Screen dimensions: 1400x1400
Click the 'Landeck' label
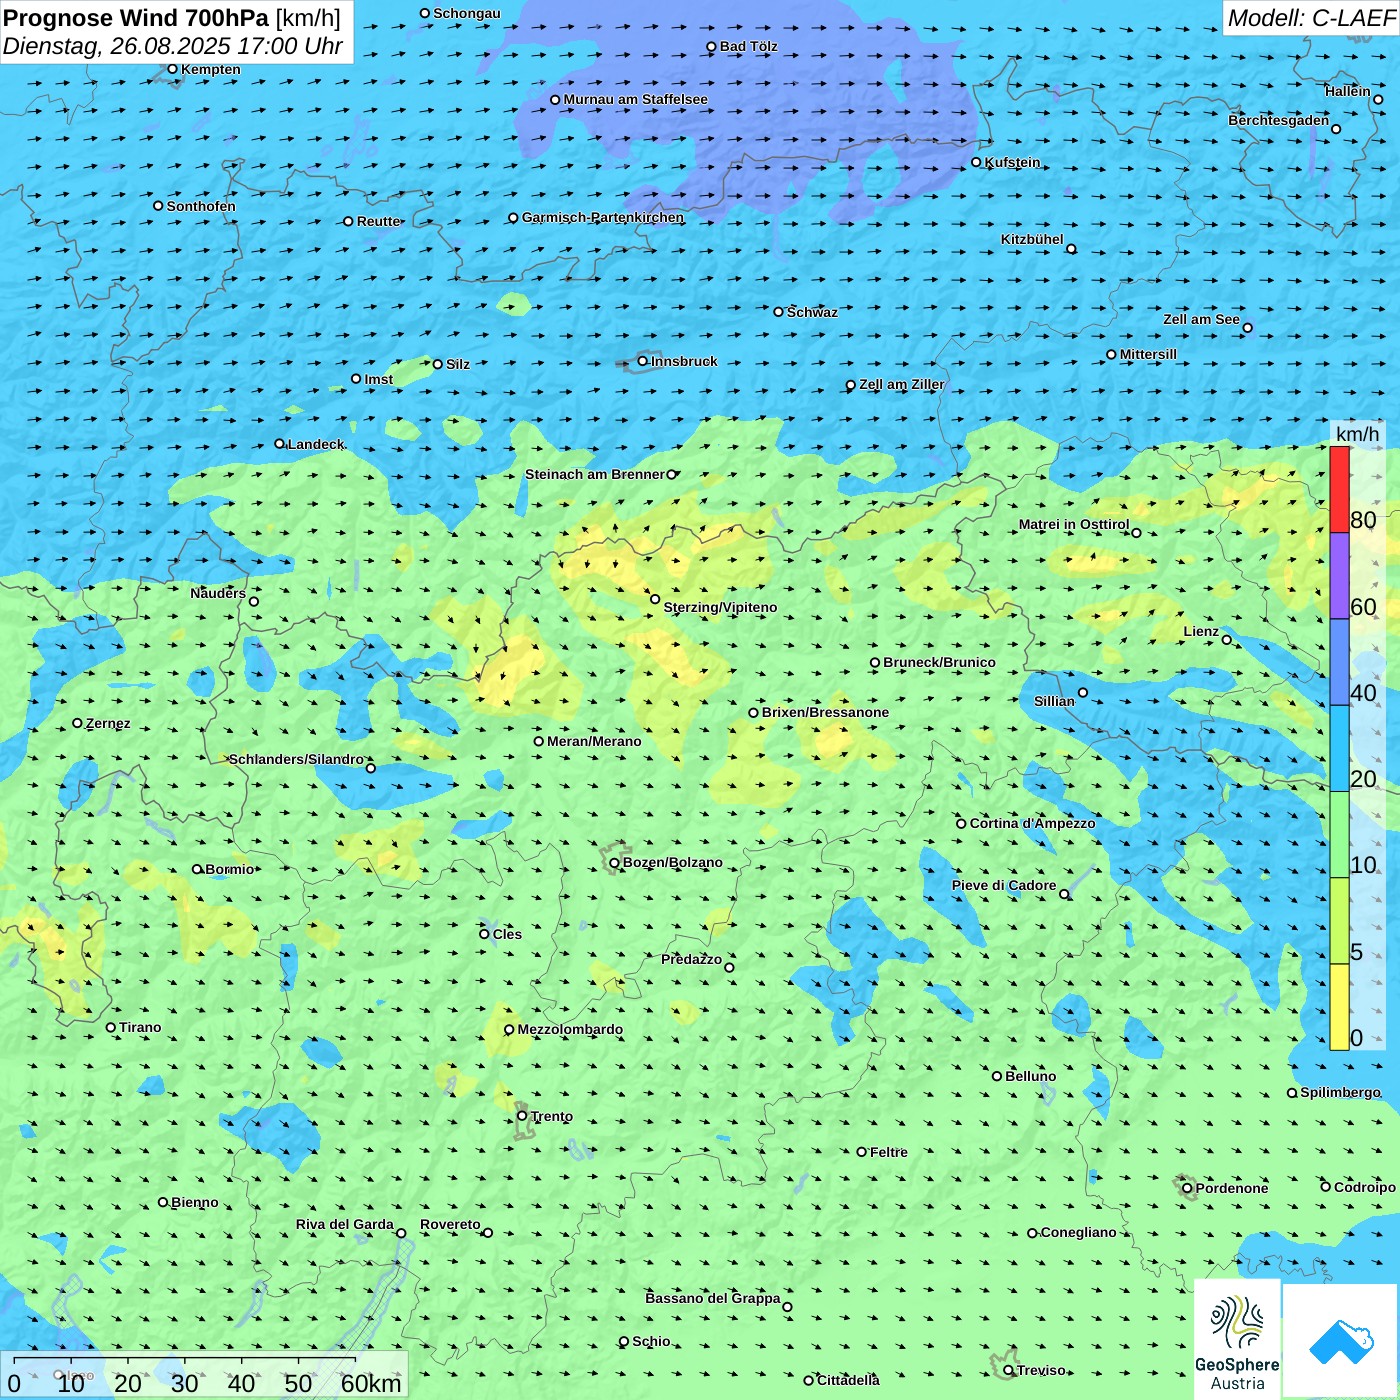click(x=316, y=444)
